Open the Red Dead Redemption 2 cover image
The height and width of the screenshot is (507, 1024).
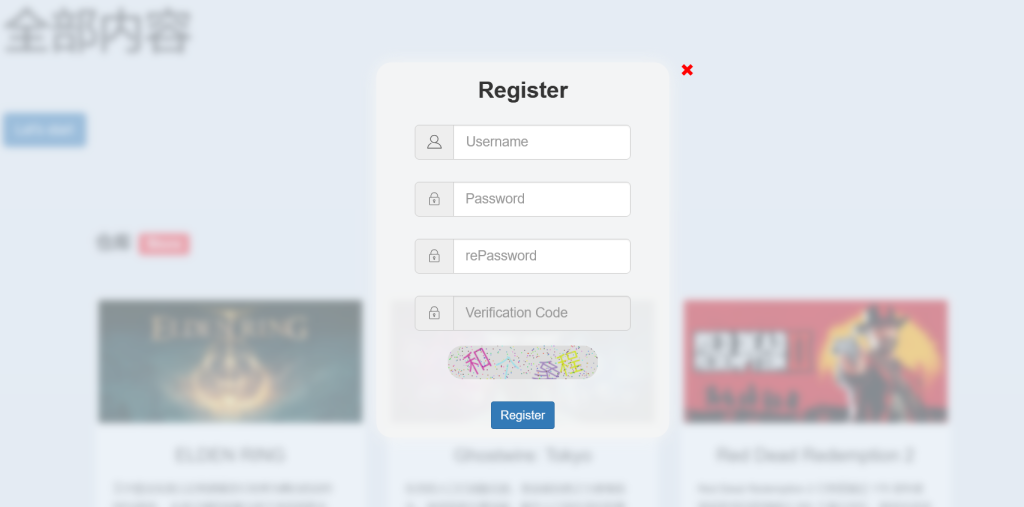point(815,360)
